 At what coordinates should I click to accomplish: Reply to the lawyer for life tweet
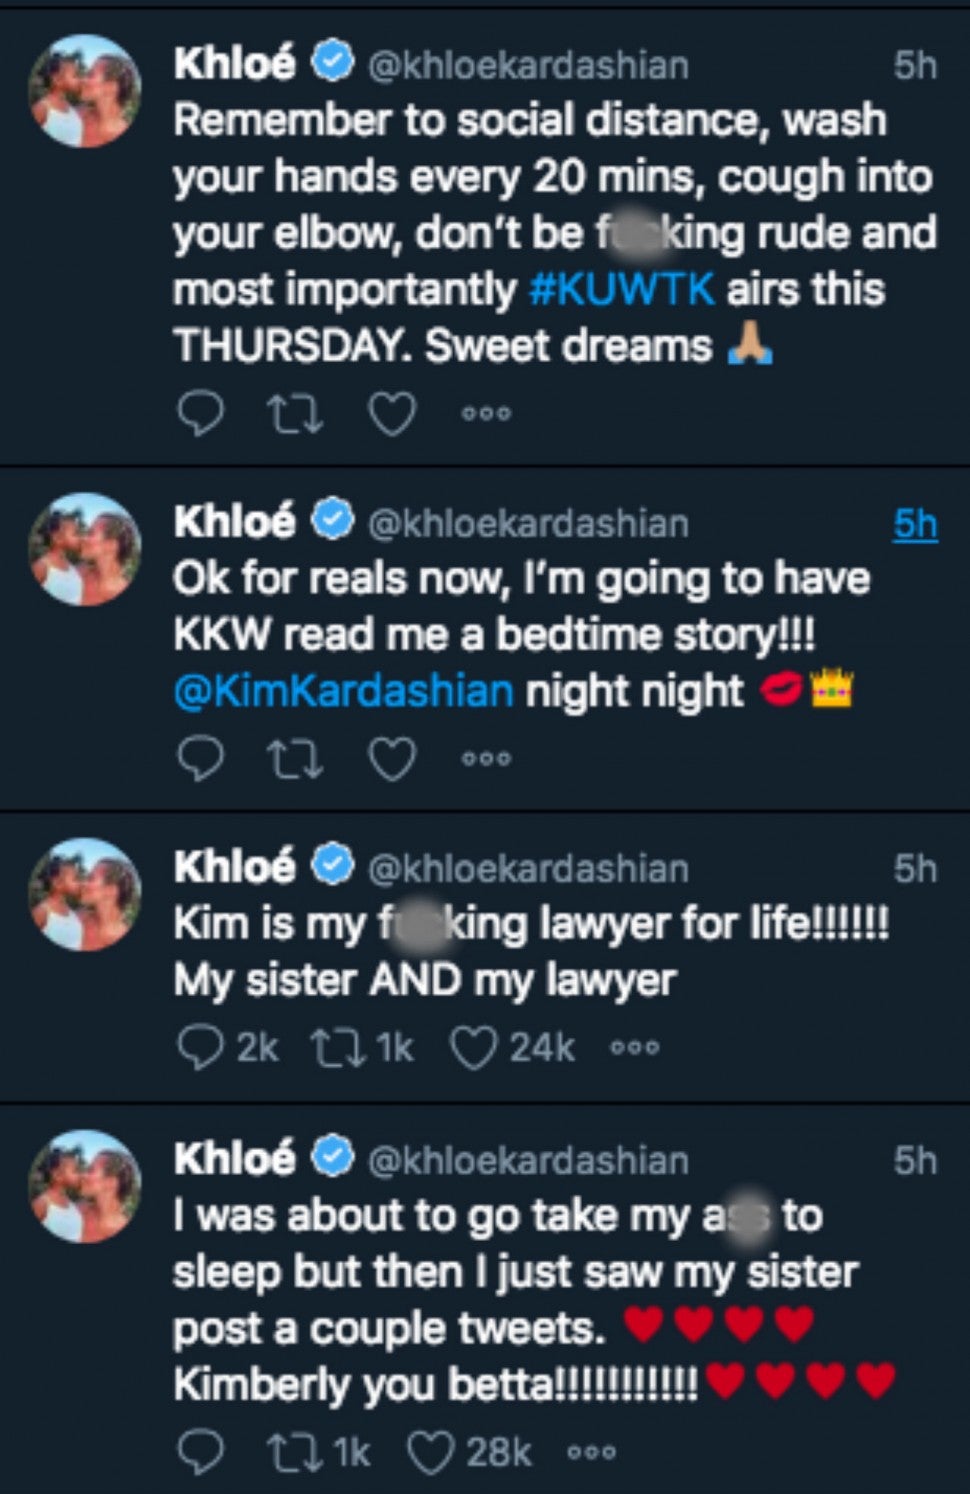click(x=198, y=1047)
